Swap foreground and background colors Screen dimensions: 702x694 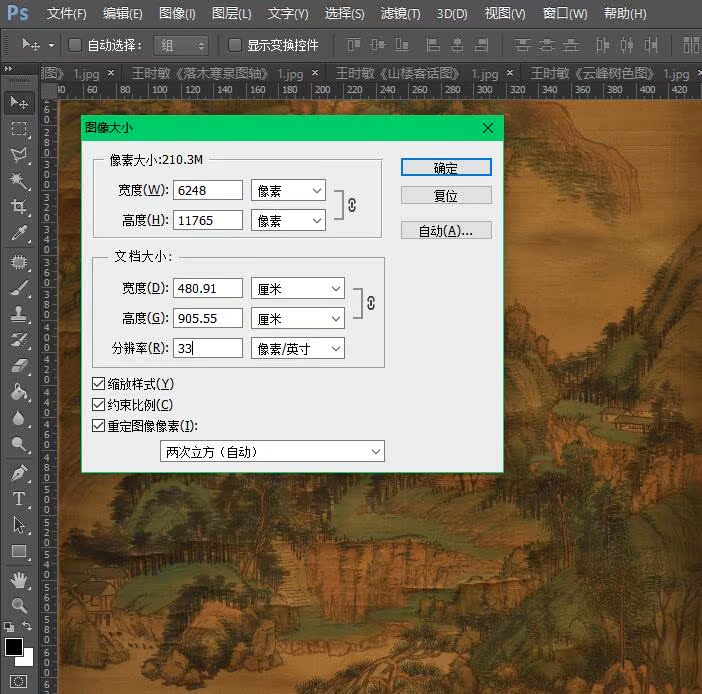[x=27, y=625]
